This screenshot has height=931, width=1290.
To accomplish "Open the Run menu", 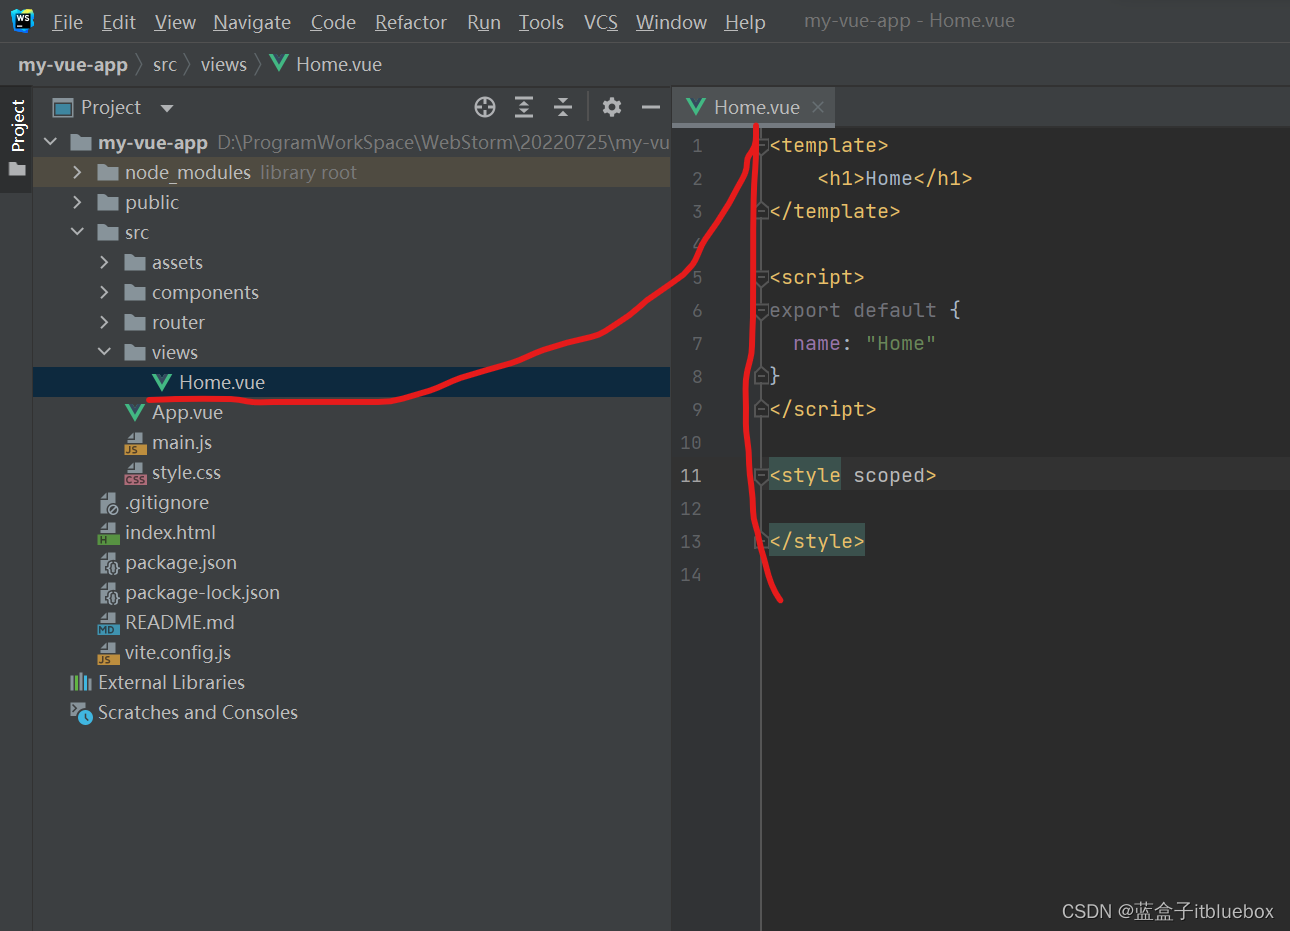I will 484,22.
